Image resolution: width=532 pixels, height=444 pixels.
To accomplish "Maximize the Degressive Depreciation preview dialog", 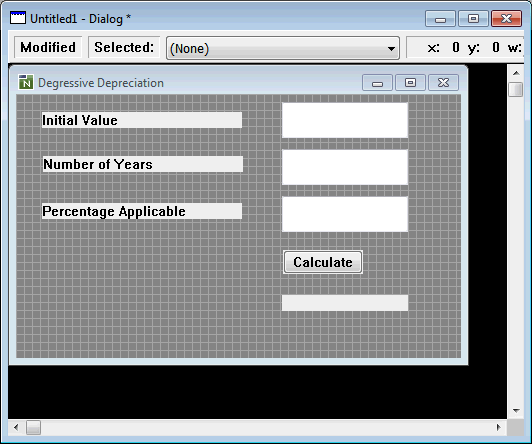I will (x=410, y=83).
